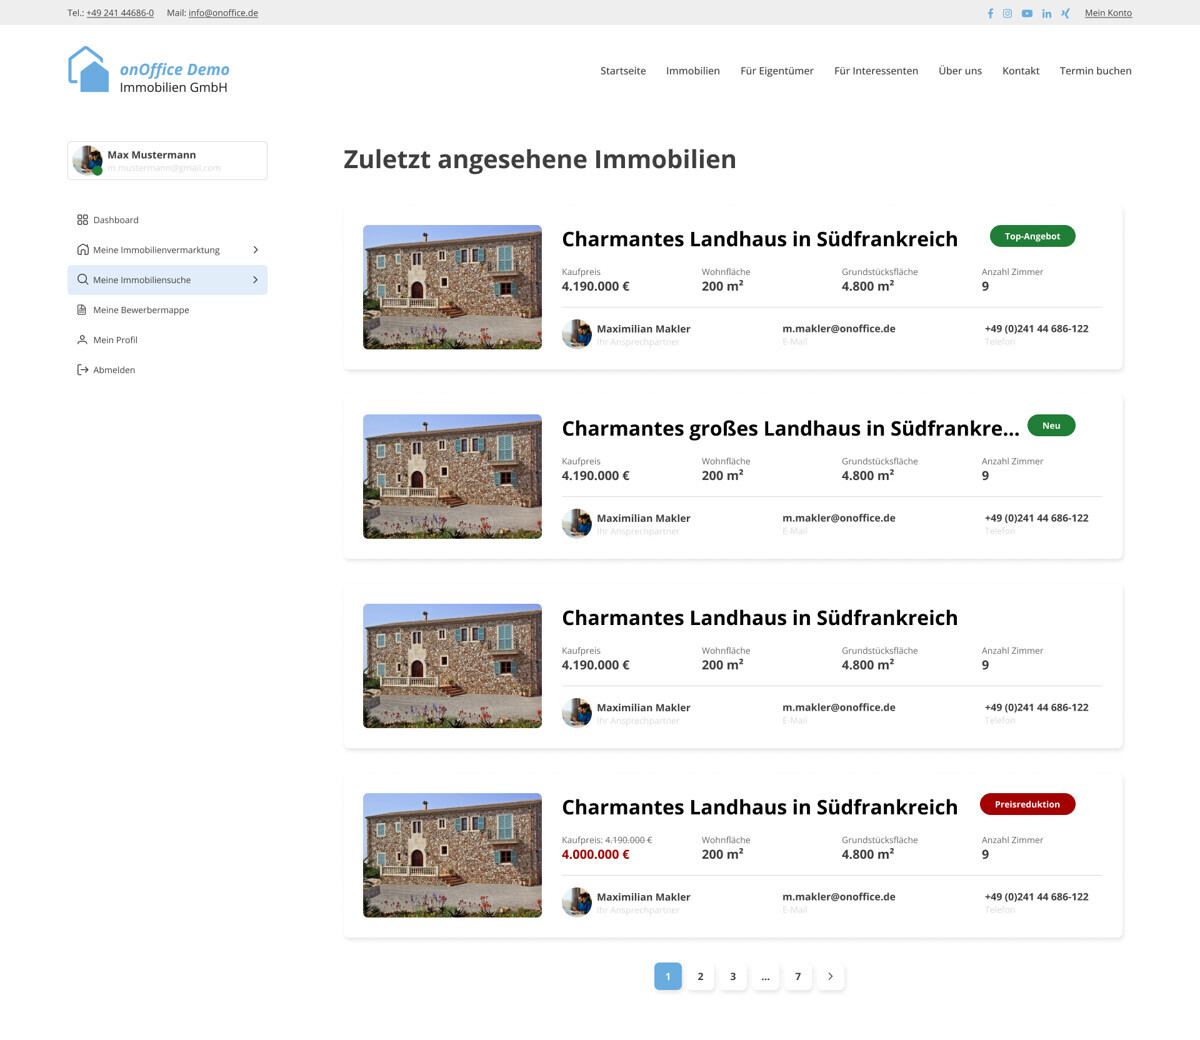Click the Preisreduktion badge on the discounted listing
The height and width of the screenshot is (1040, 1200).
click(1027, 804)
